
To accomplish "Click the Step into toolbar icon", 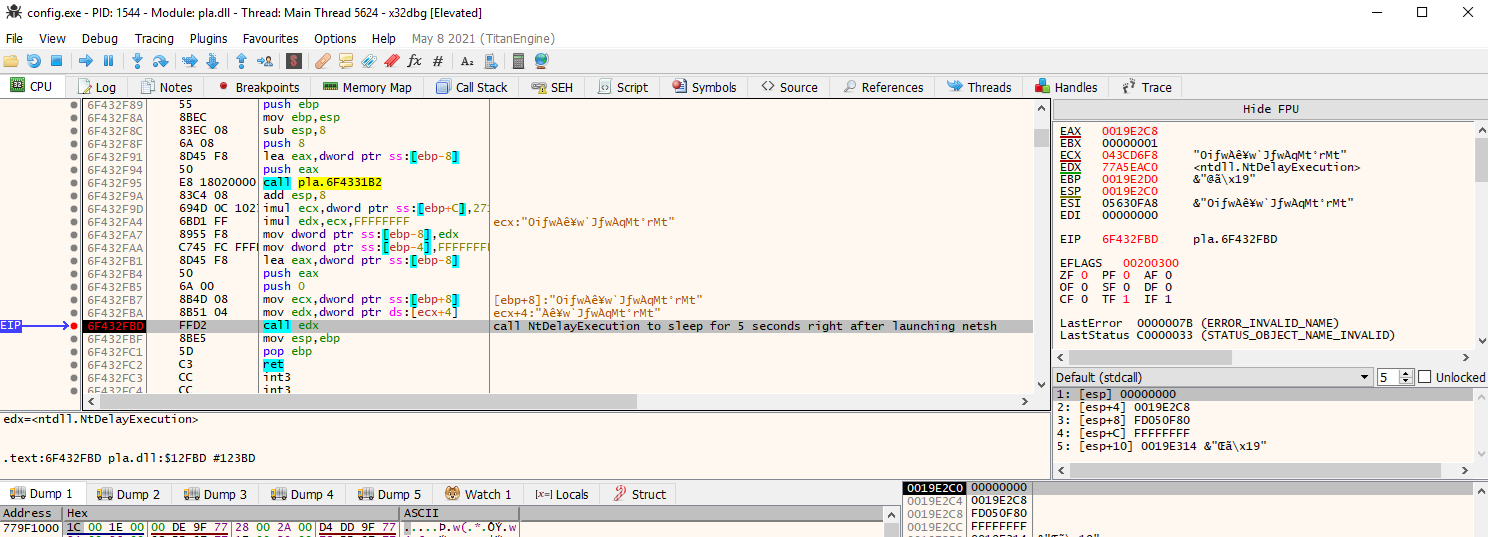I will pyautogui.click(x=137, y=61).
